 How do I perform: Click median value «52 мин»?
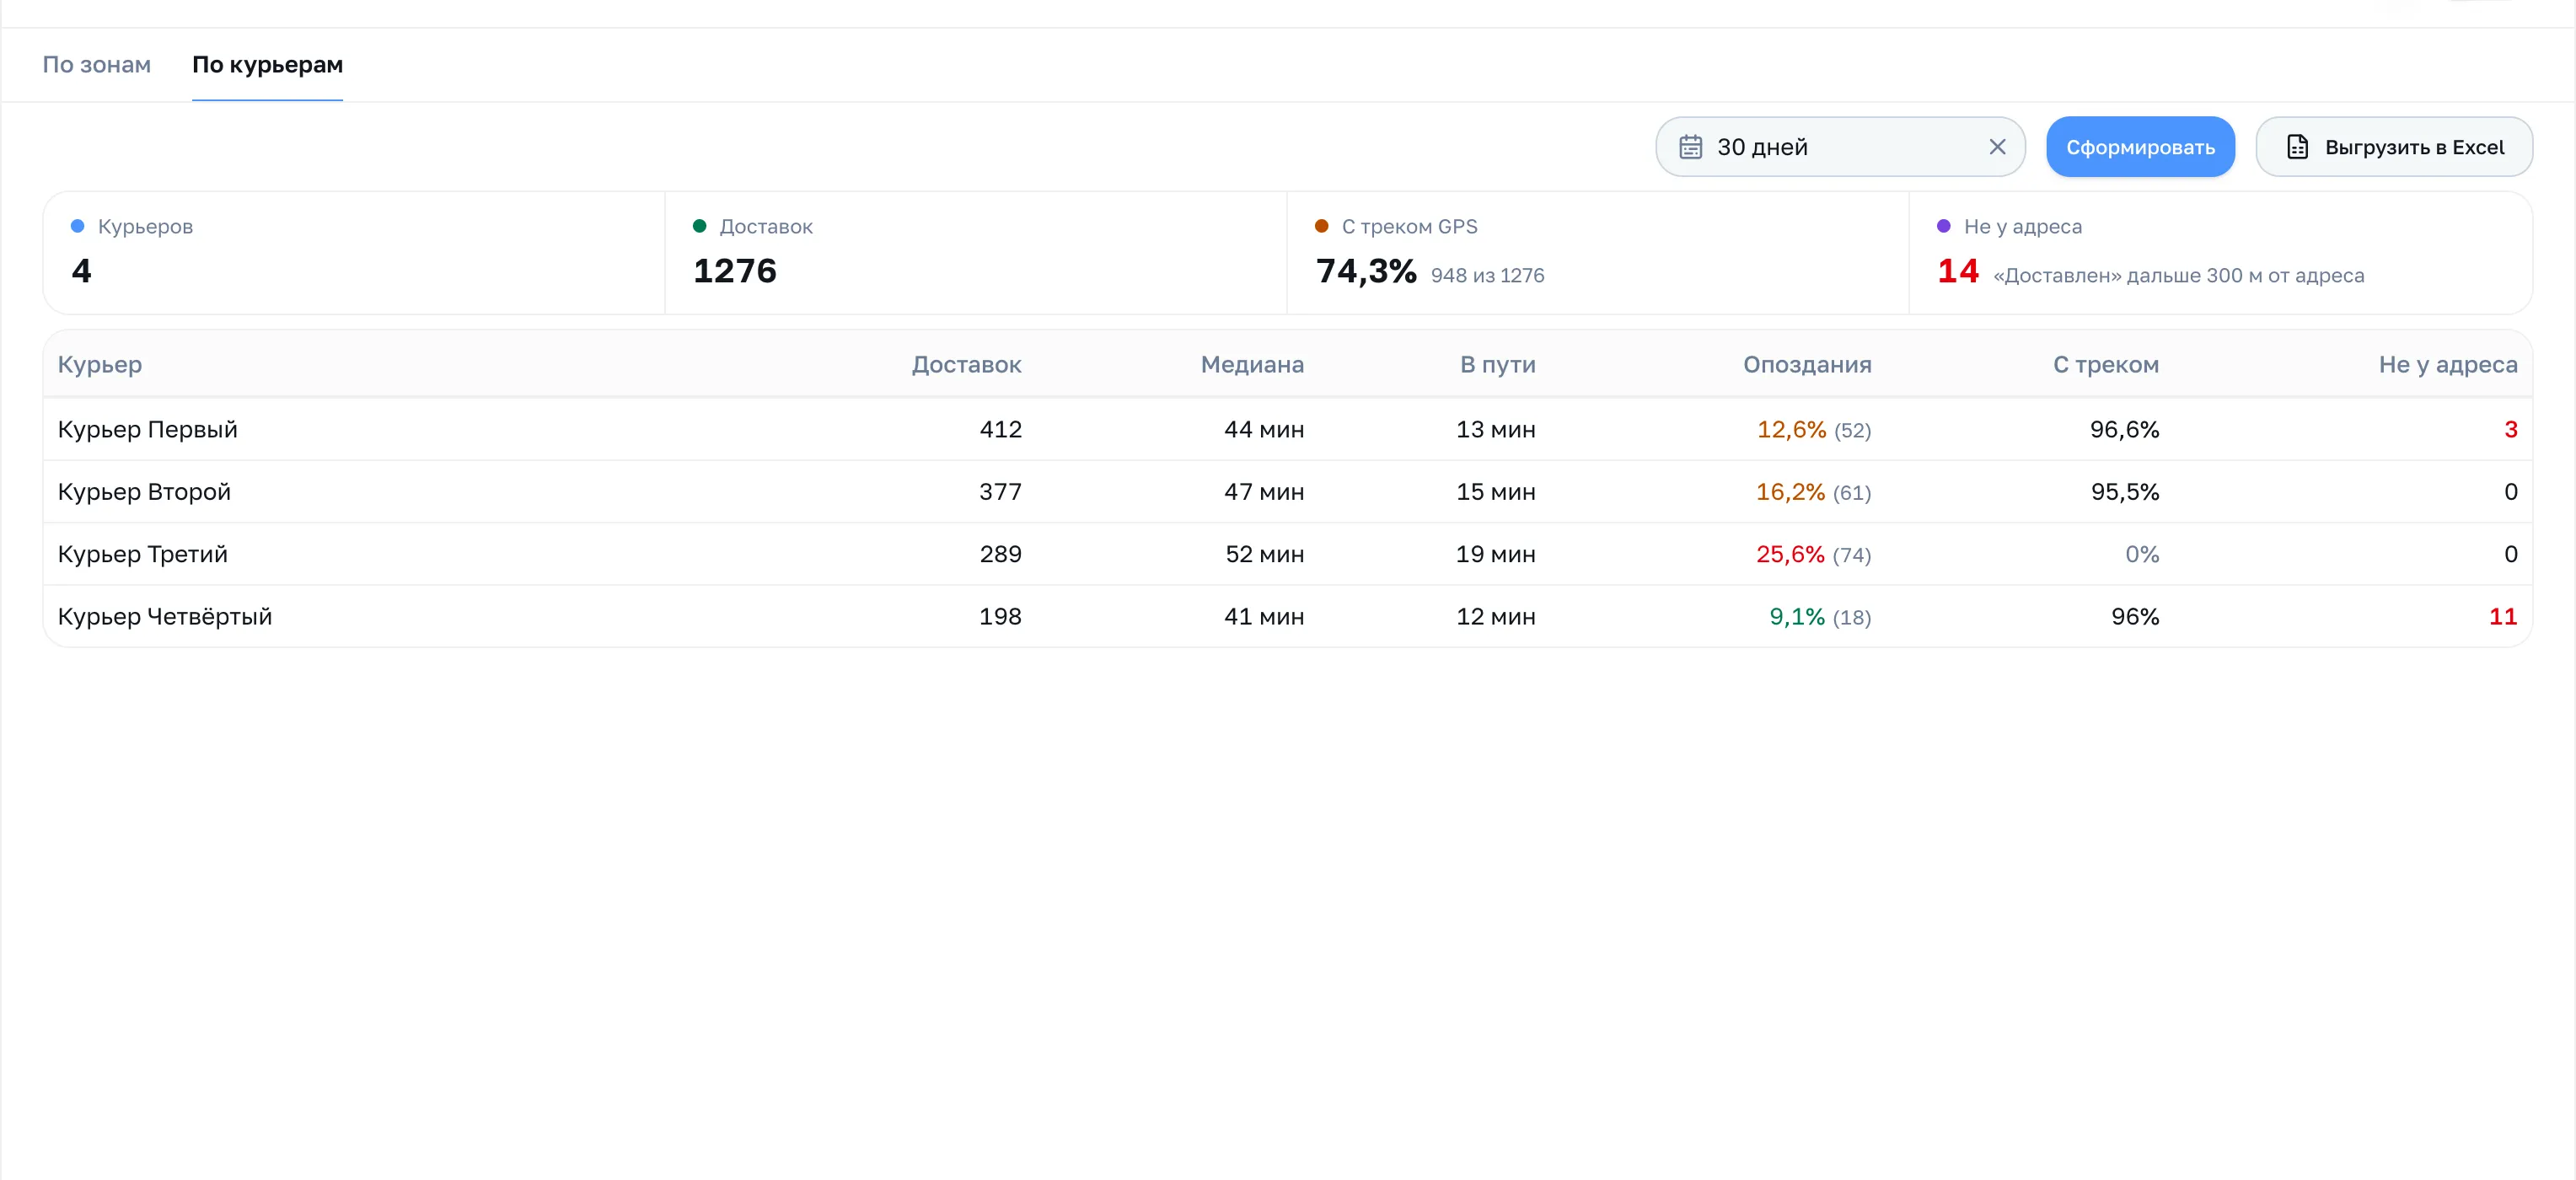[1265, 554]
